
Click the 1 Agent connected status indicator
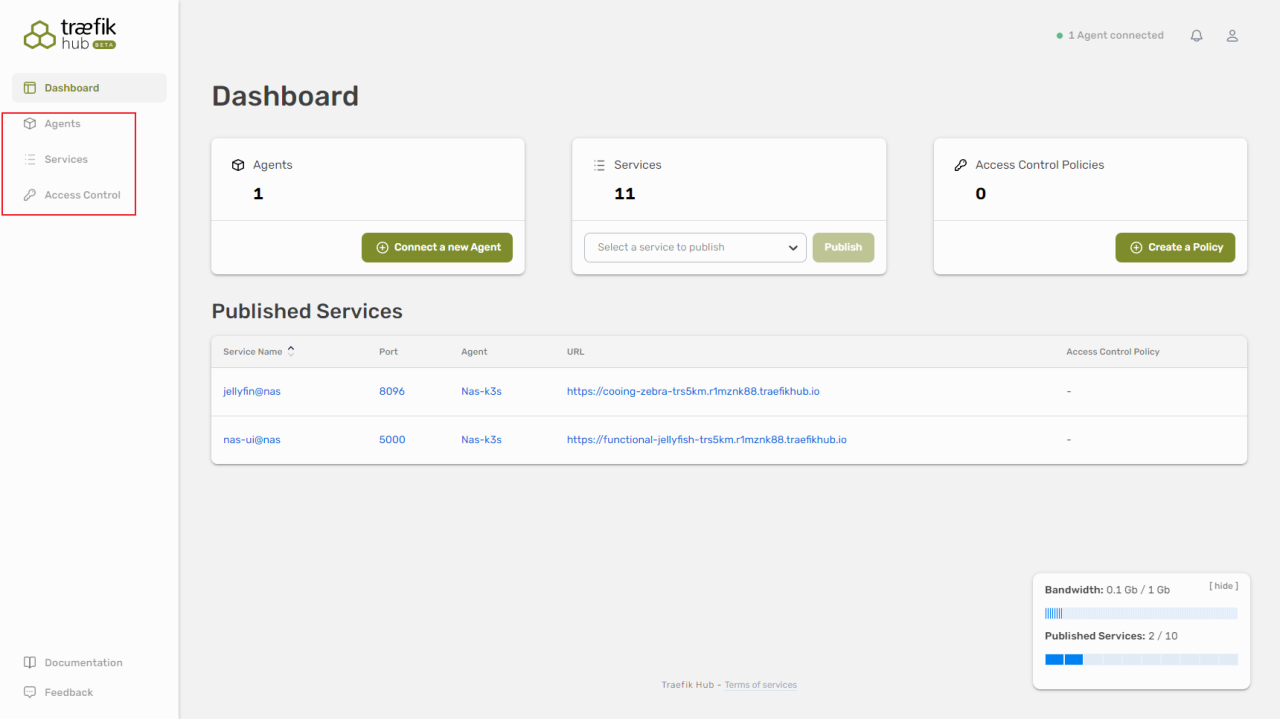point(1110,36)
